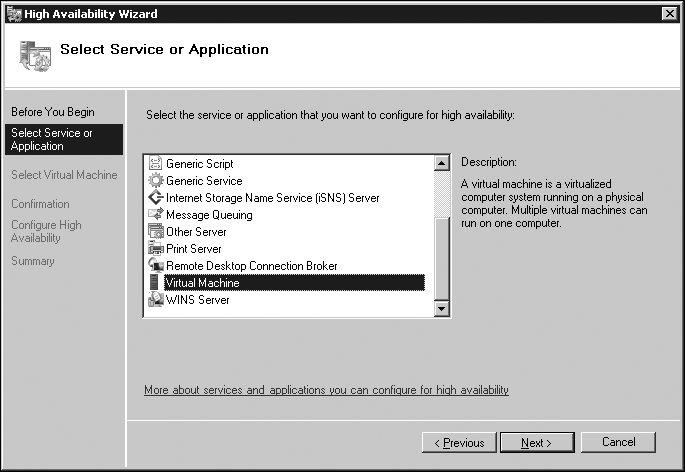Open More about services and applications link
This screenshot has height=472, width=685.
point(326,390)
